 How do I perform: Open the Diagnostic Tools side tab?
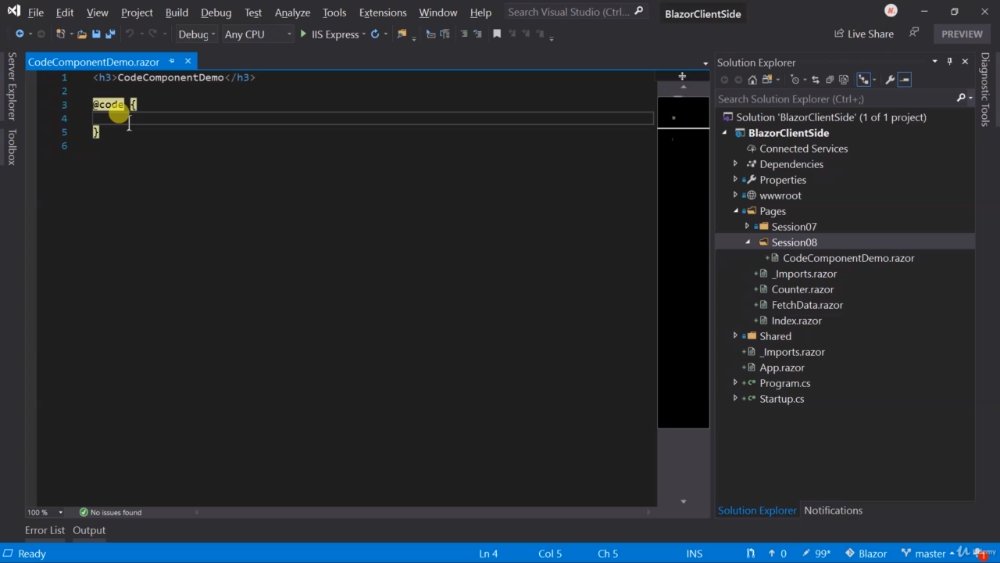985,89
